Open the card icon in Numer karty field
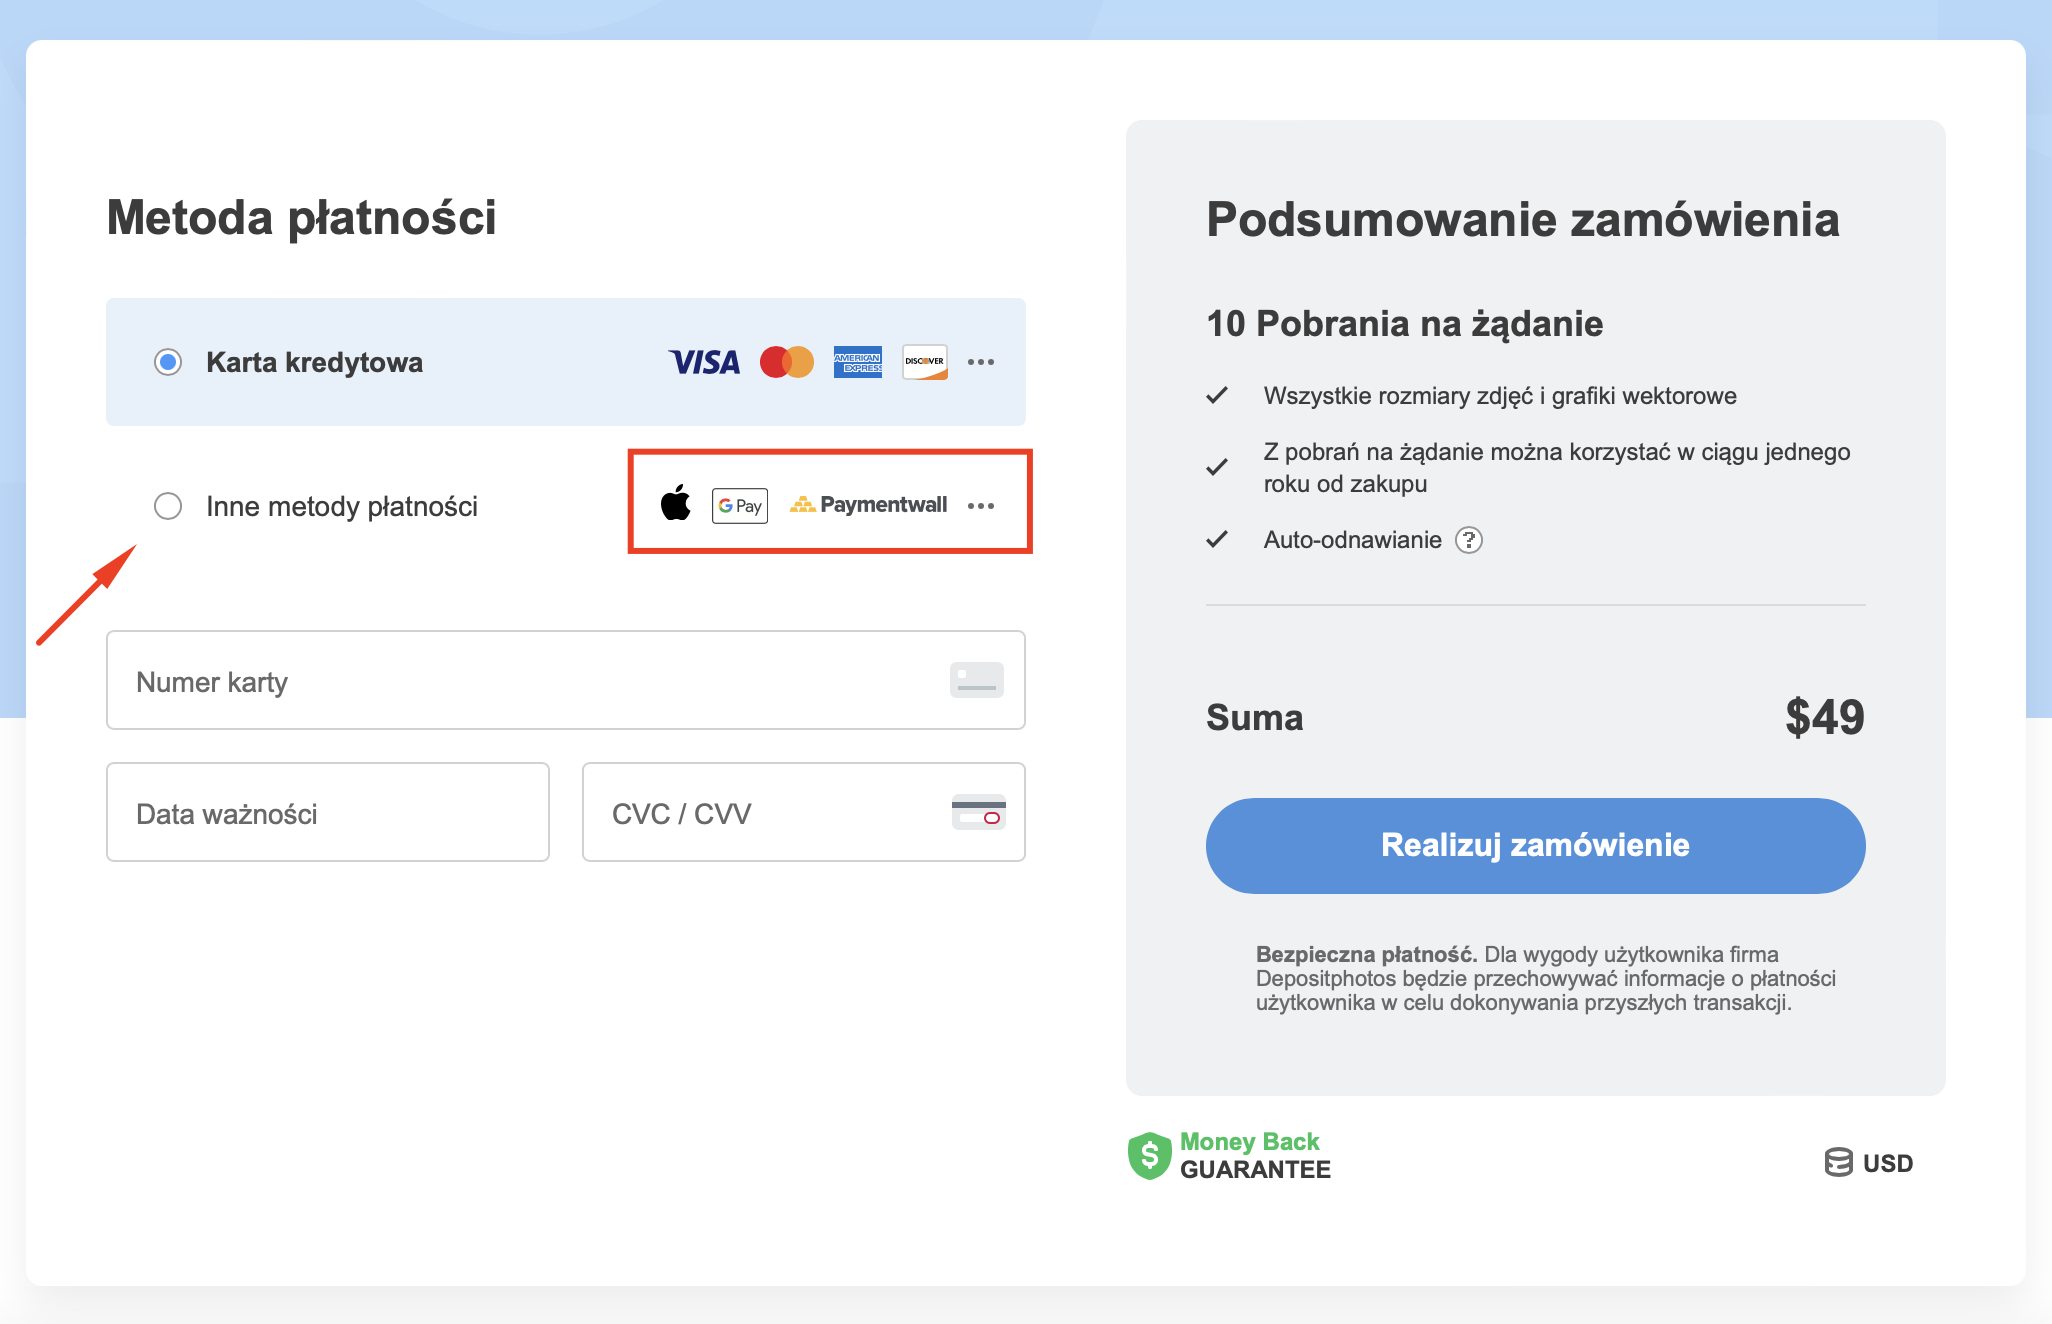The width and height of the screenshot is (2052, 1324). (976, 680)
